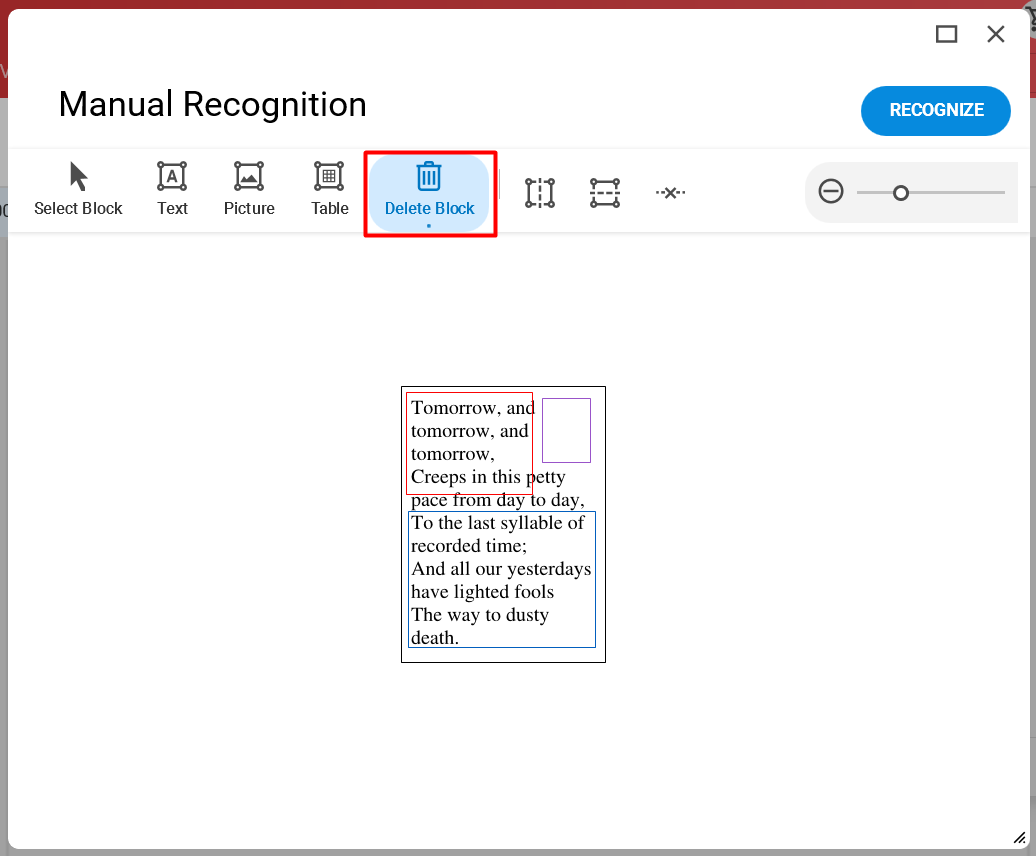Click the resize grip at dialog corner
This screenshot has width=1036, height=856.
pos(1019,838)
